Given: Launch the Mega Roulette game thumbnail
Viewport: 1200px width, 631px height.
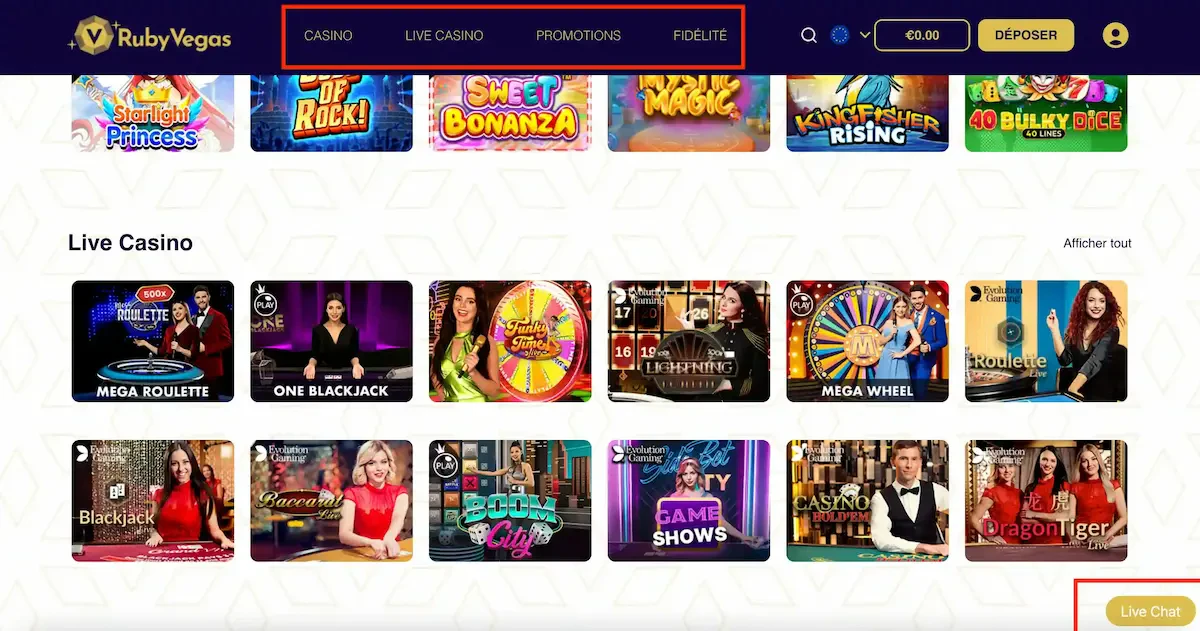Looking at the screenshot, I should tap(153, 341).
